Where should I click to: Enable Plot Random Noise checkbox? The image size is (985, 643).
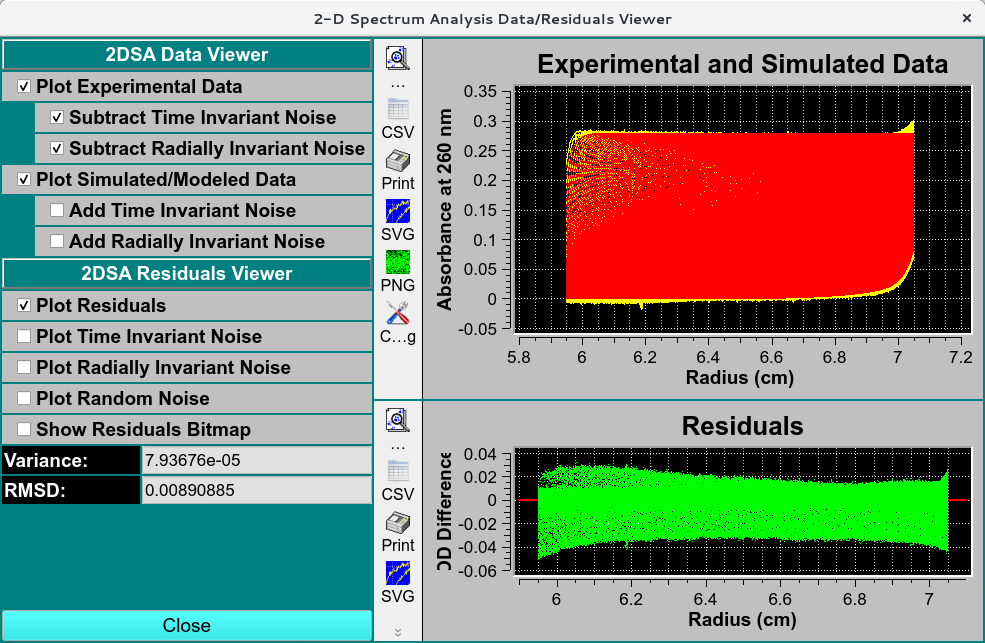point(24,398)
